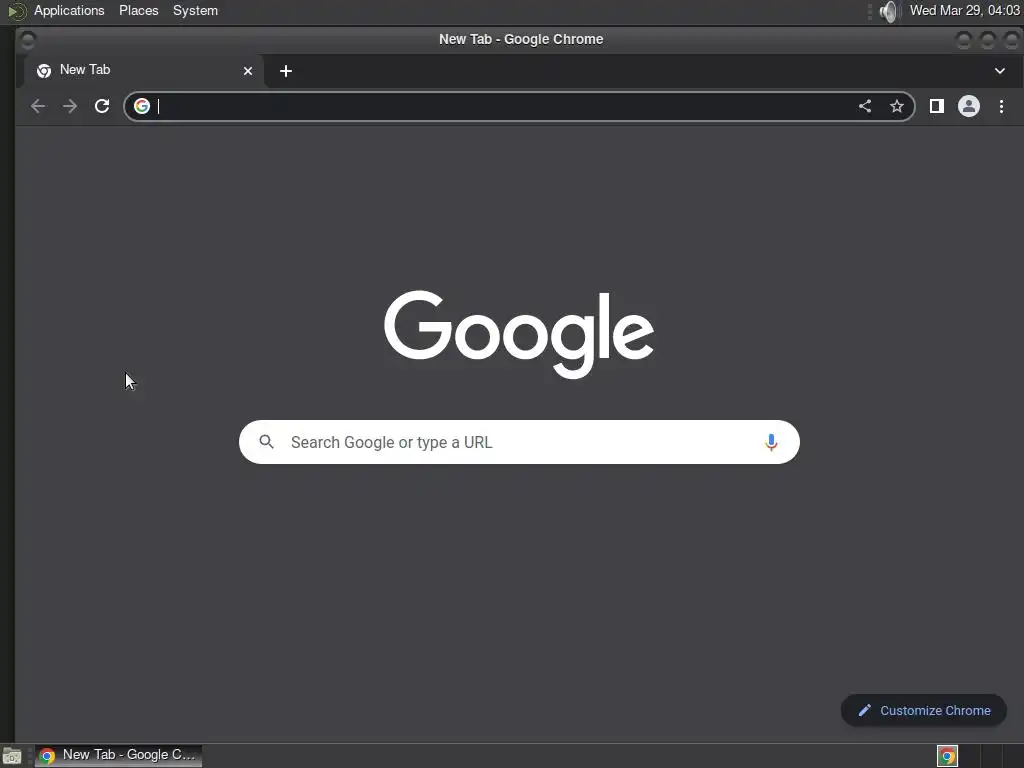Click the Google logo
This screenshot has height=768, width=1024.
point(519,333)
